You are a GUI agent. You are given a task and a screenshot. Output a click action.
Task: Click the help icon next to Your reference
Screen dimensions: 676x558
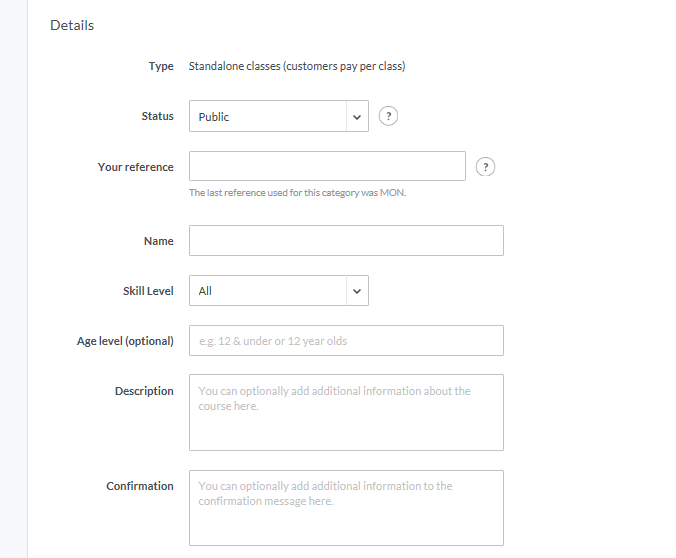click(486, 167)
